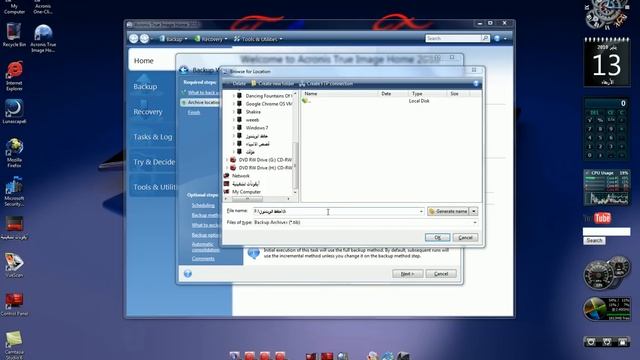
Task: Click Cancel in Browse for Location dialog
Action: 465,237
